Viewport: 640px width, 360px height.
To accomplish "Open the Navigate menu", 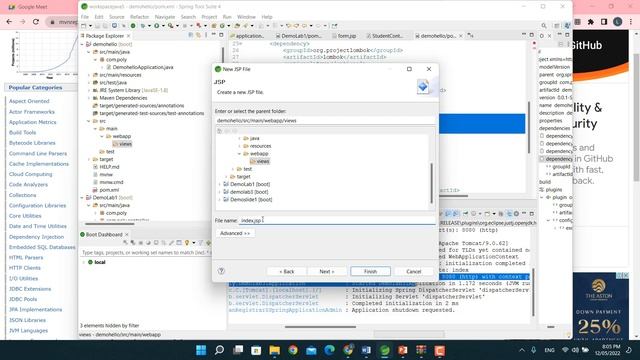I will pyautogui.click(x=165, y=17).
